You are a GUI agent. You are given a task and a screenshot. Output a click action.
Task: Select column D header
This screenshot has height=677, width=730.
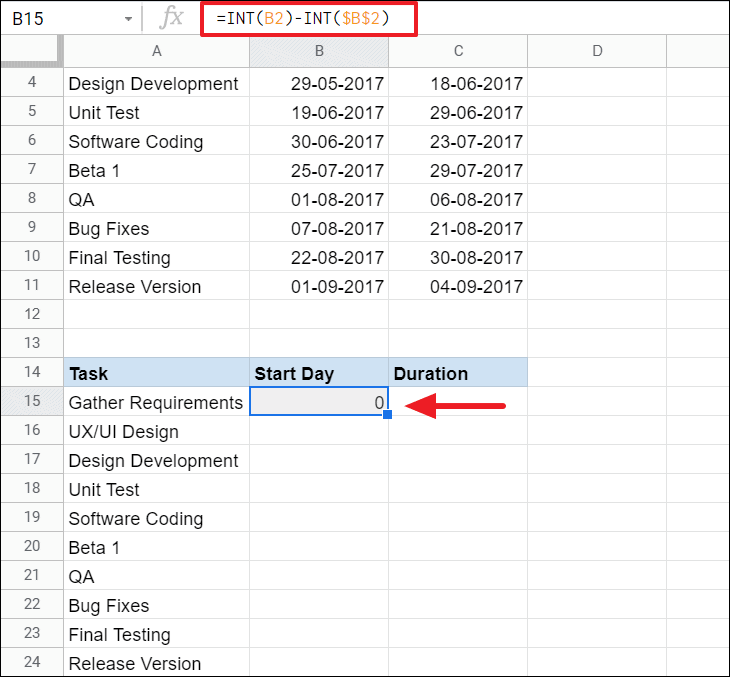coord(597,51)
